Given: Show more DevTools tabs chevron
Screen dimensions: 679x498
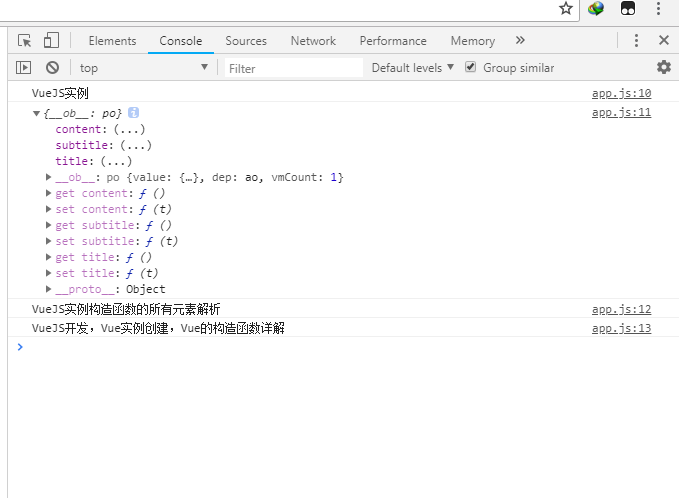Looking at the screenshot, I should [x=520, y=40].
